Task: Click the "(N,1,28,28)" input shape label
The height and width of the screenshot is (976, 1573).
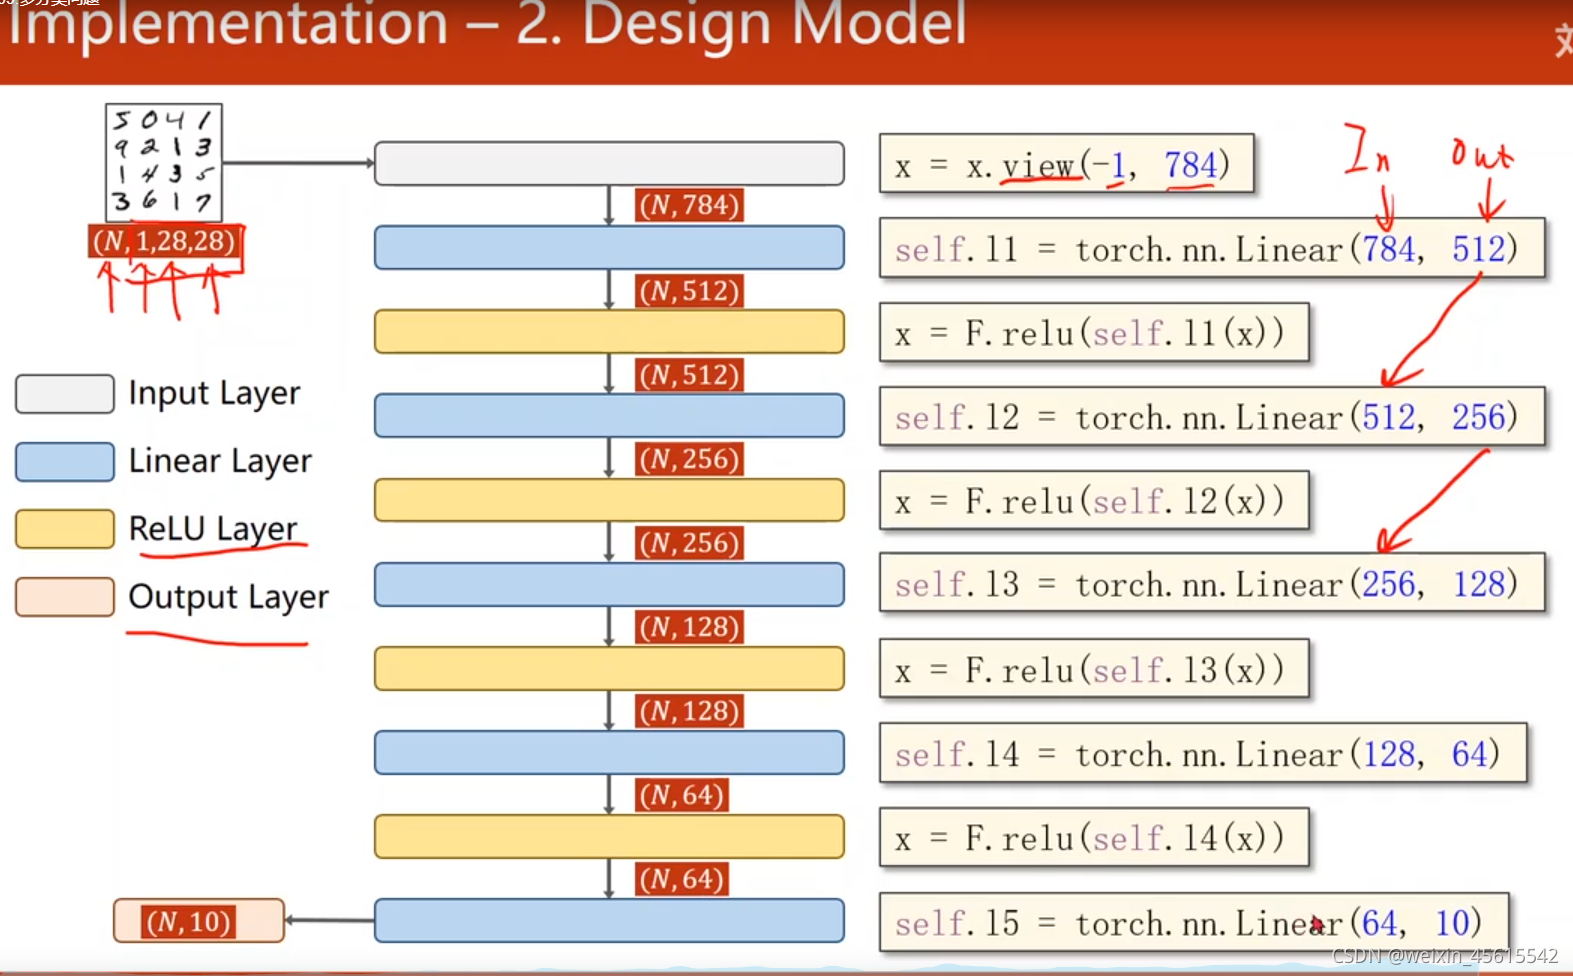Action: 164,241
